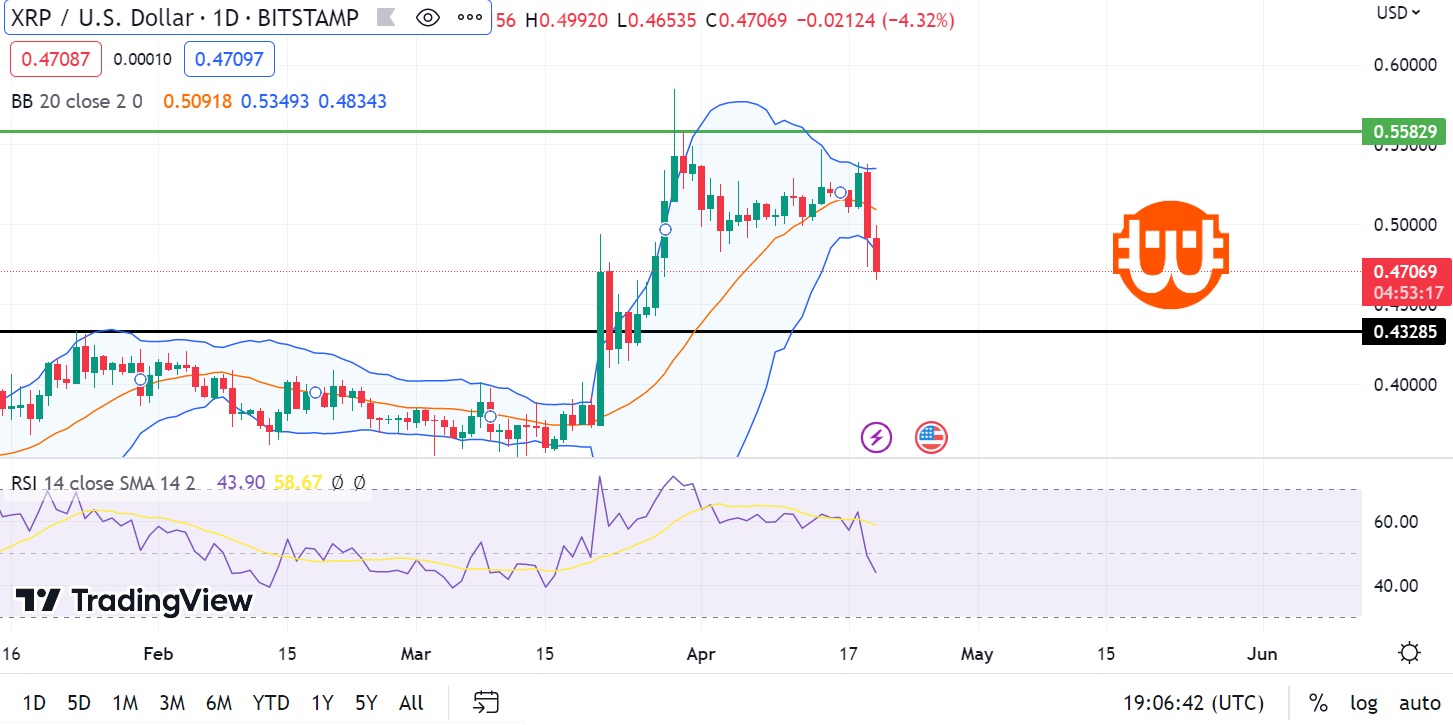1453x725 pixels.
Task: Click the 60.00 RSI axis label
Action: tap(1396, 521)
